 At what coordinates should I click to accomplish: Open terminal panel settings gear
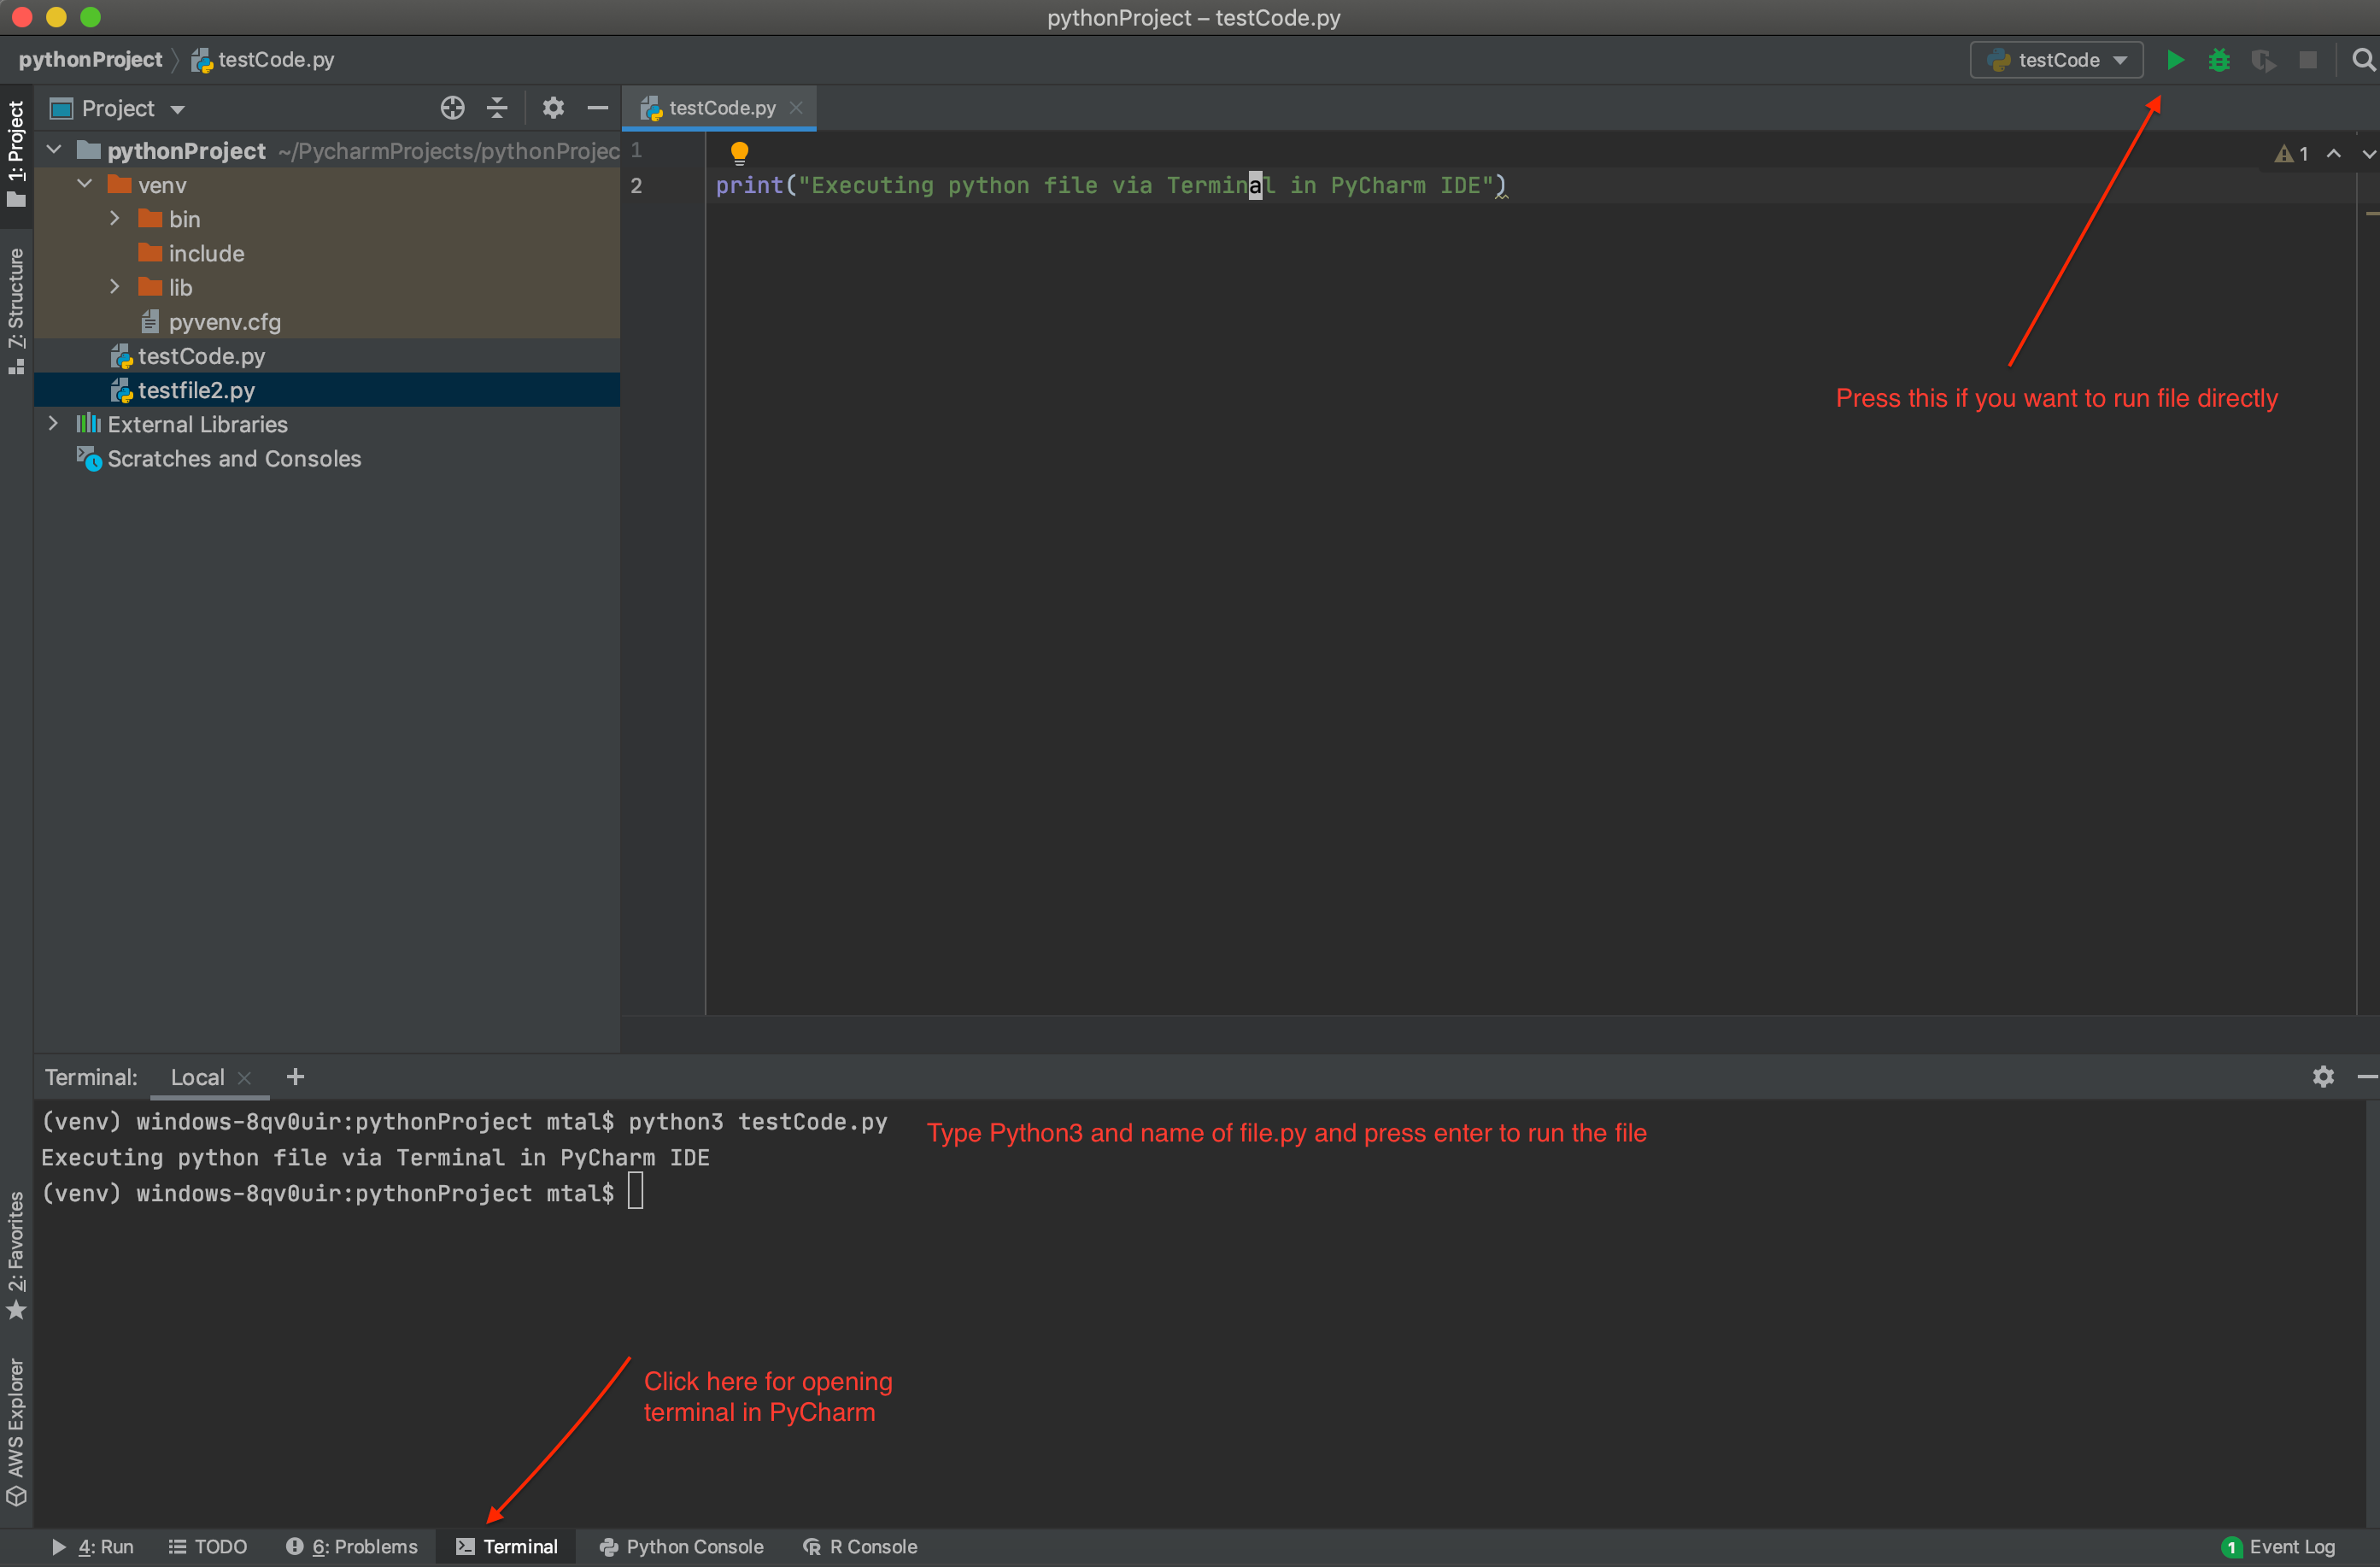point(2322,1076)
